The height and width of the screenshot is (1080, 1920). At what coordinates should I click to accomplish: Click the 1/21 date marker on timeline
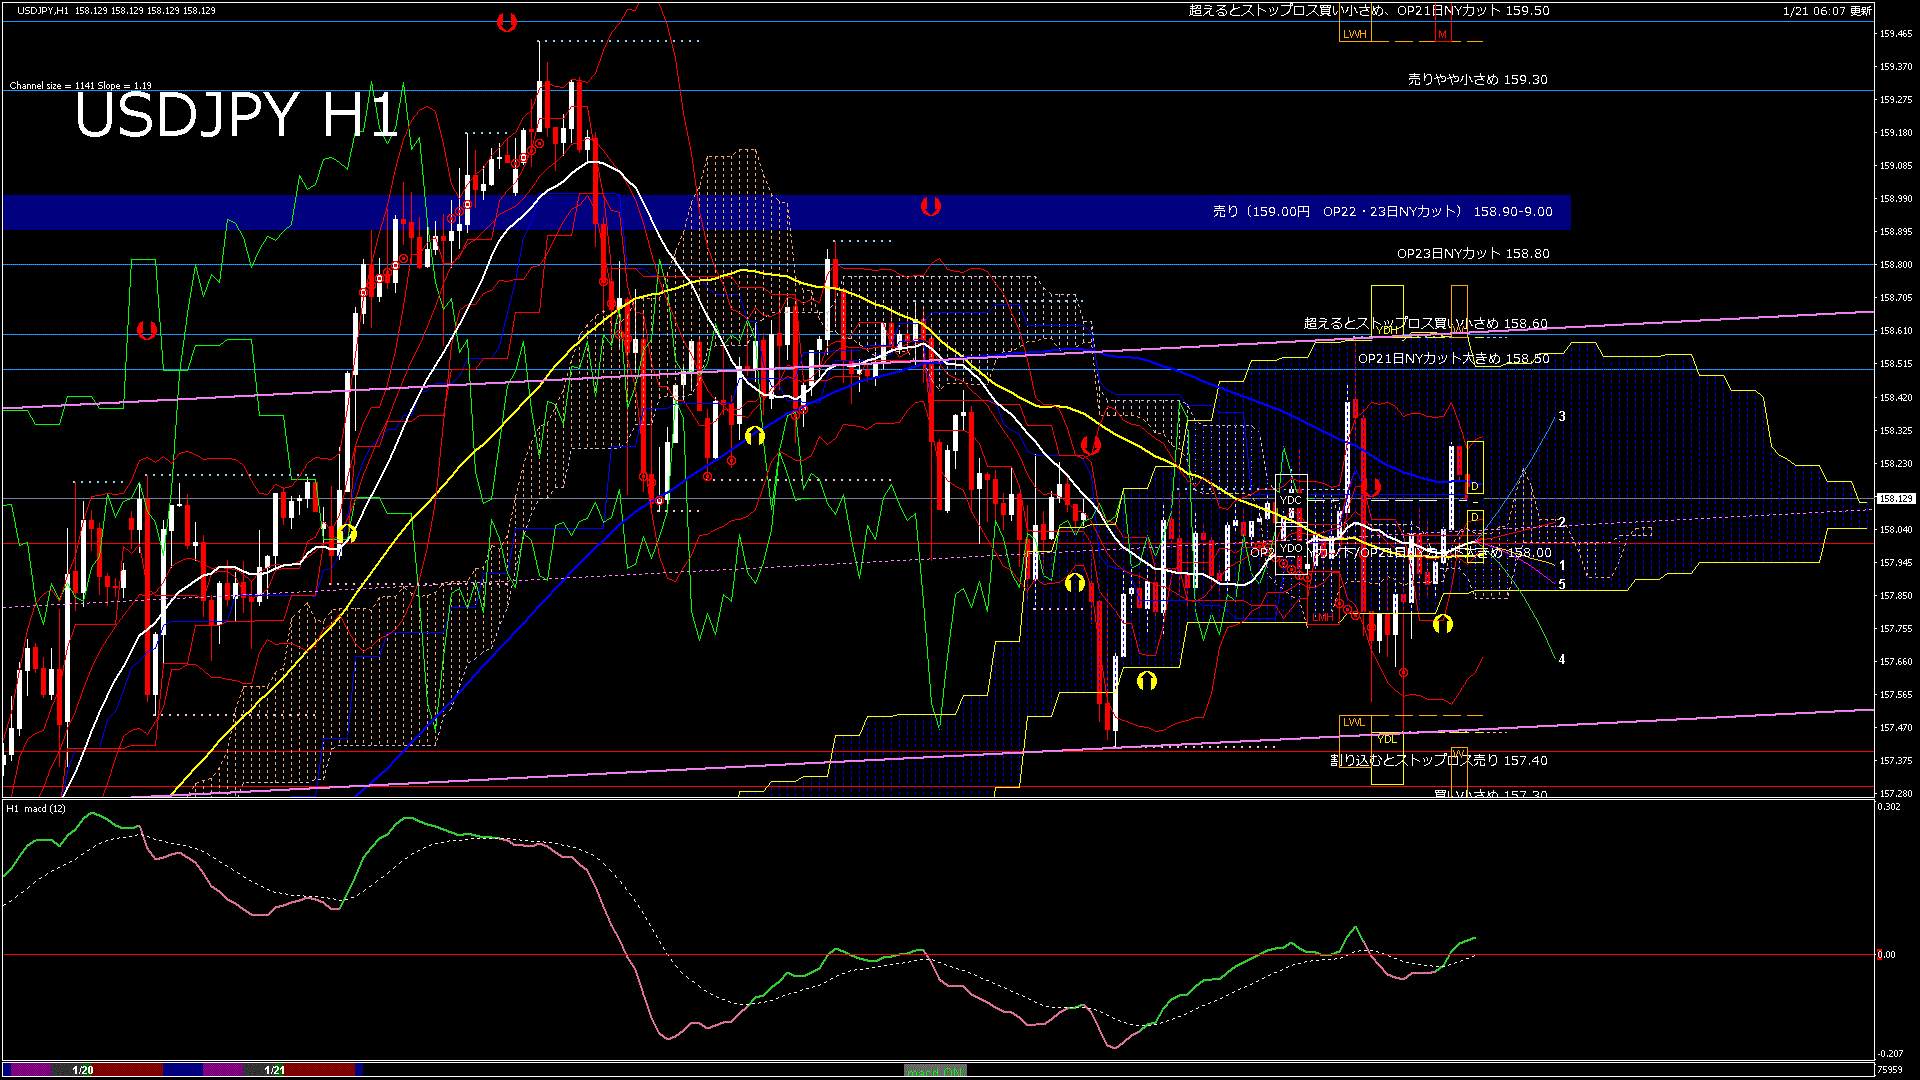275,1070
